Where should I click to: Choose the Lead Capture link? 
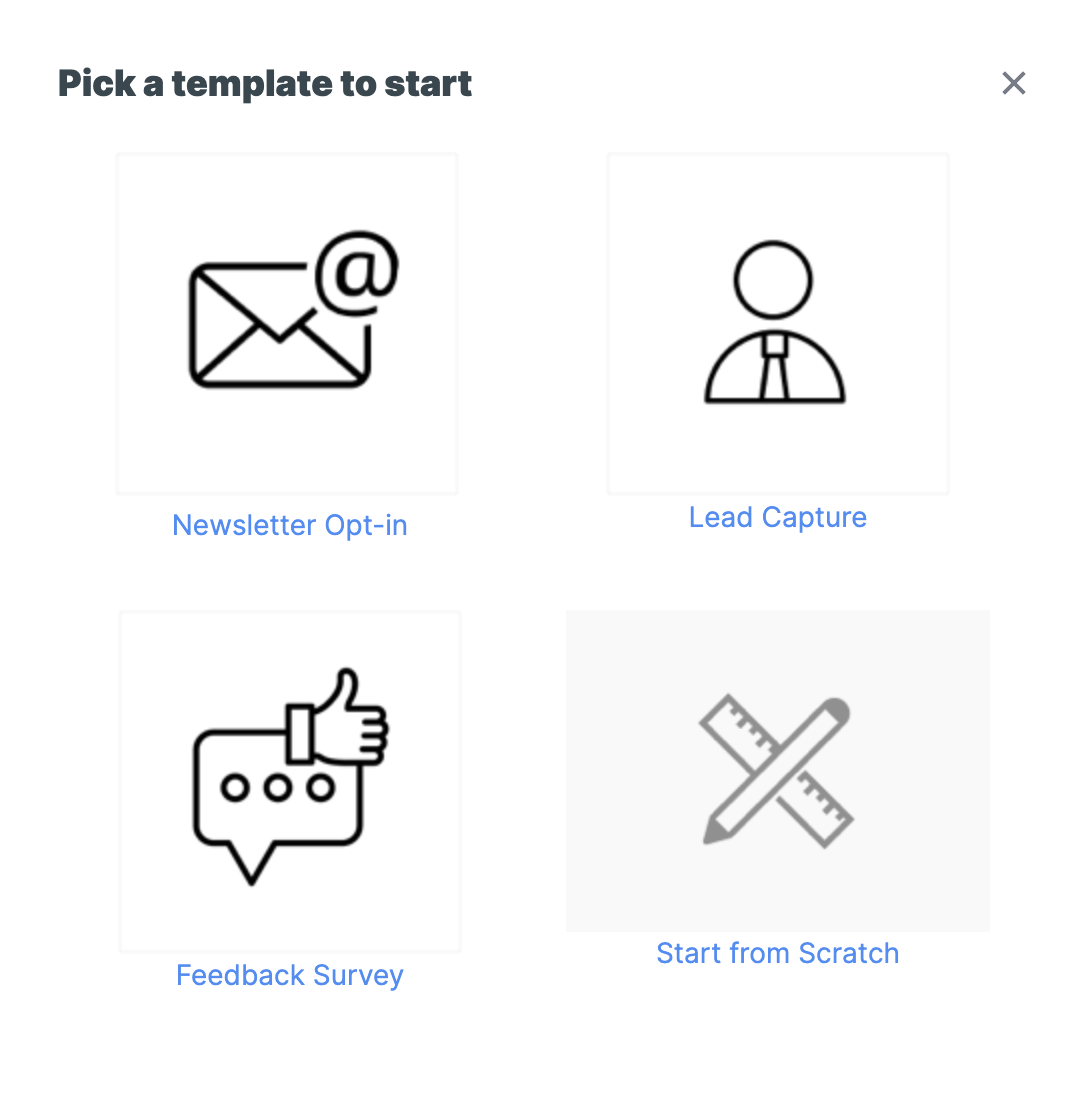click(x=777, y=517)
